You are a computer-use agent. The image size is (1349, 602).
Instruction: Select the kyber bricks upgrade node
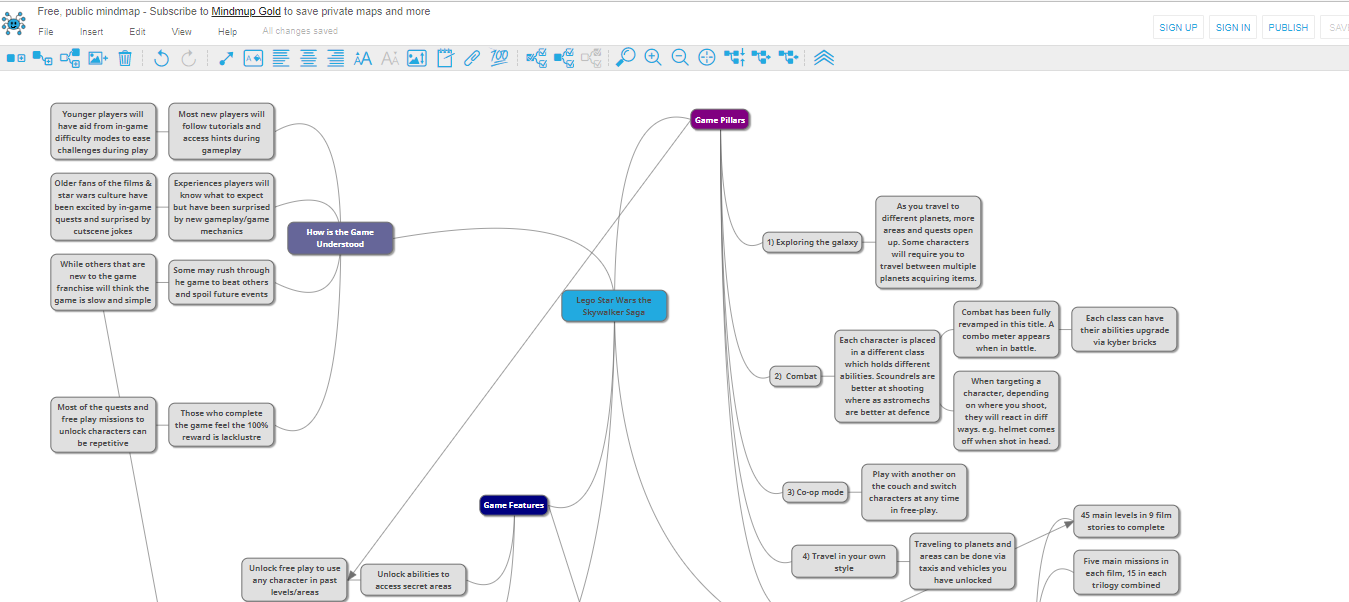1124,330
